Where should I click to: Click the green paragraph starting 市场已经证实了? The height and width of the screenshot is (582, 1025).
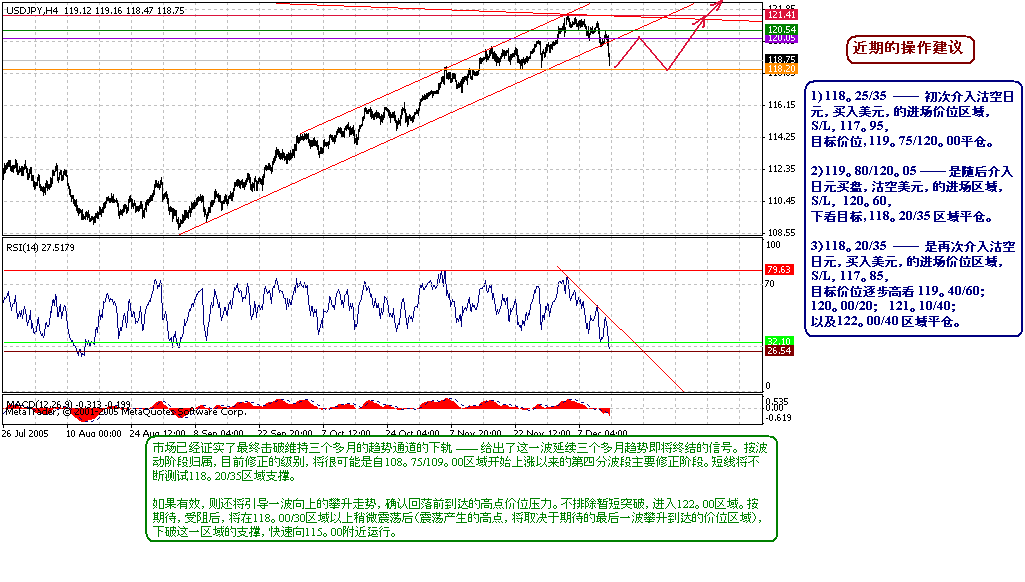pyautogui.click(x=460, y=462)
